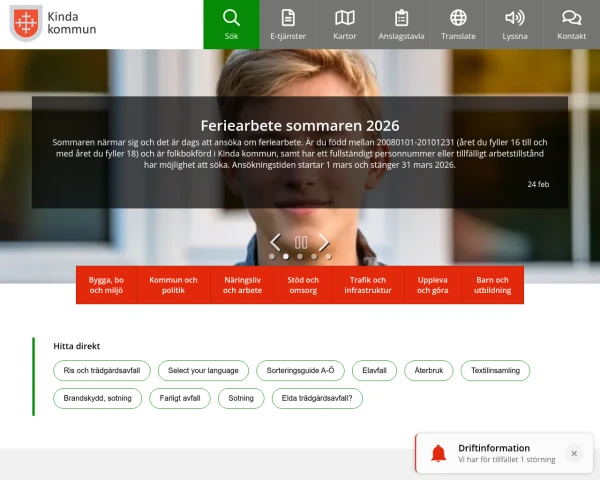The image size is (600, 480).
Task: Click the Translate globe icon
Action: [x=458, y=19]
